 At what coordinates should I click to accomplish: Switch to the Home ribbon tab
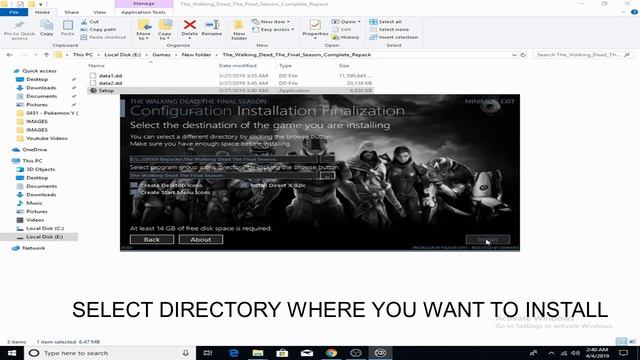click(42, 12)
